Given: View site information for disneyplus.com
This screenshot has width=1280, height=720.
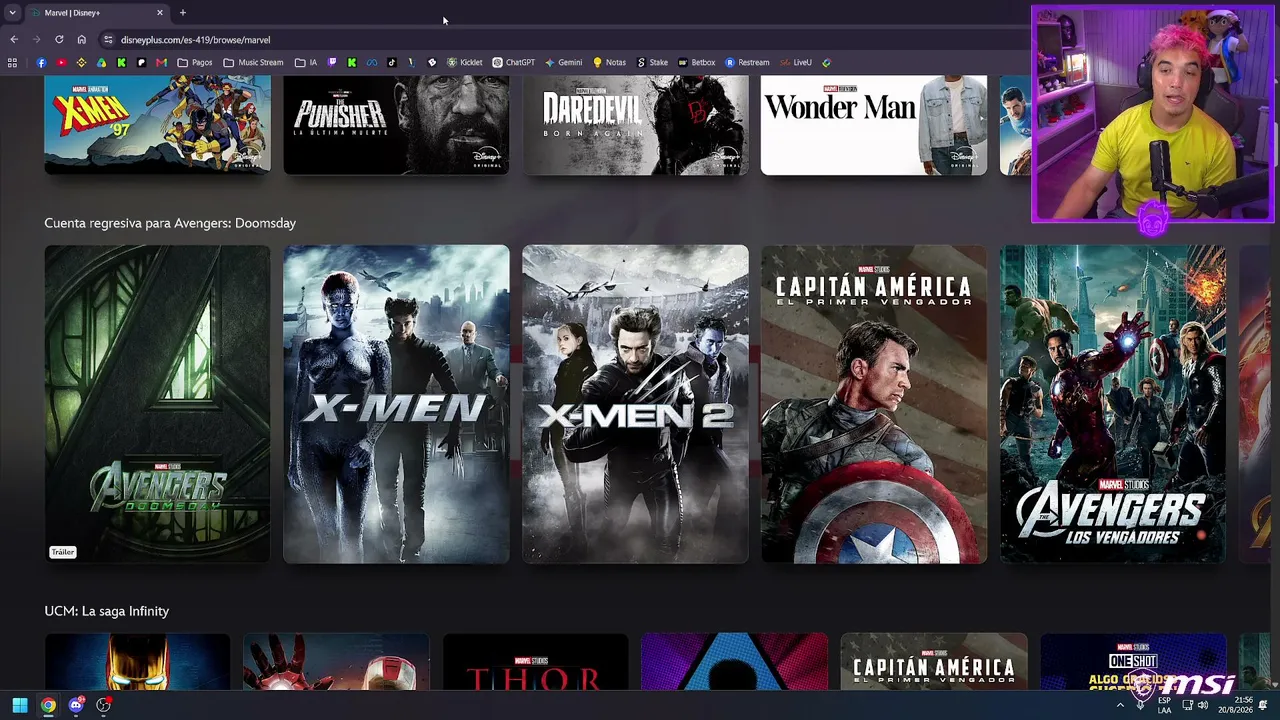Looking at the screenshot, I should (x=108, y=40).
